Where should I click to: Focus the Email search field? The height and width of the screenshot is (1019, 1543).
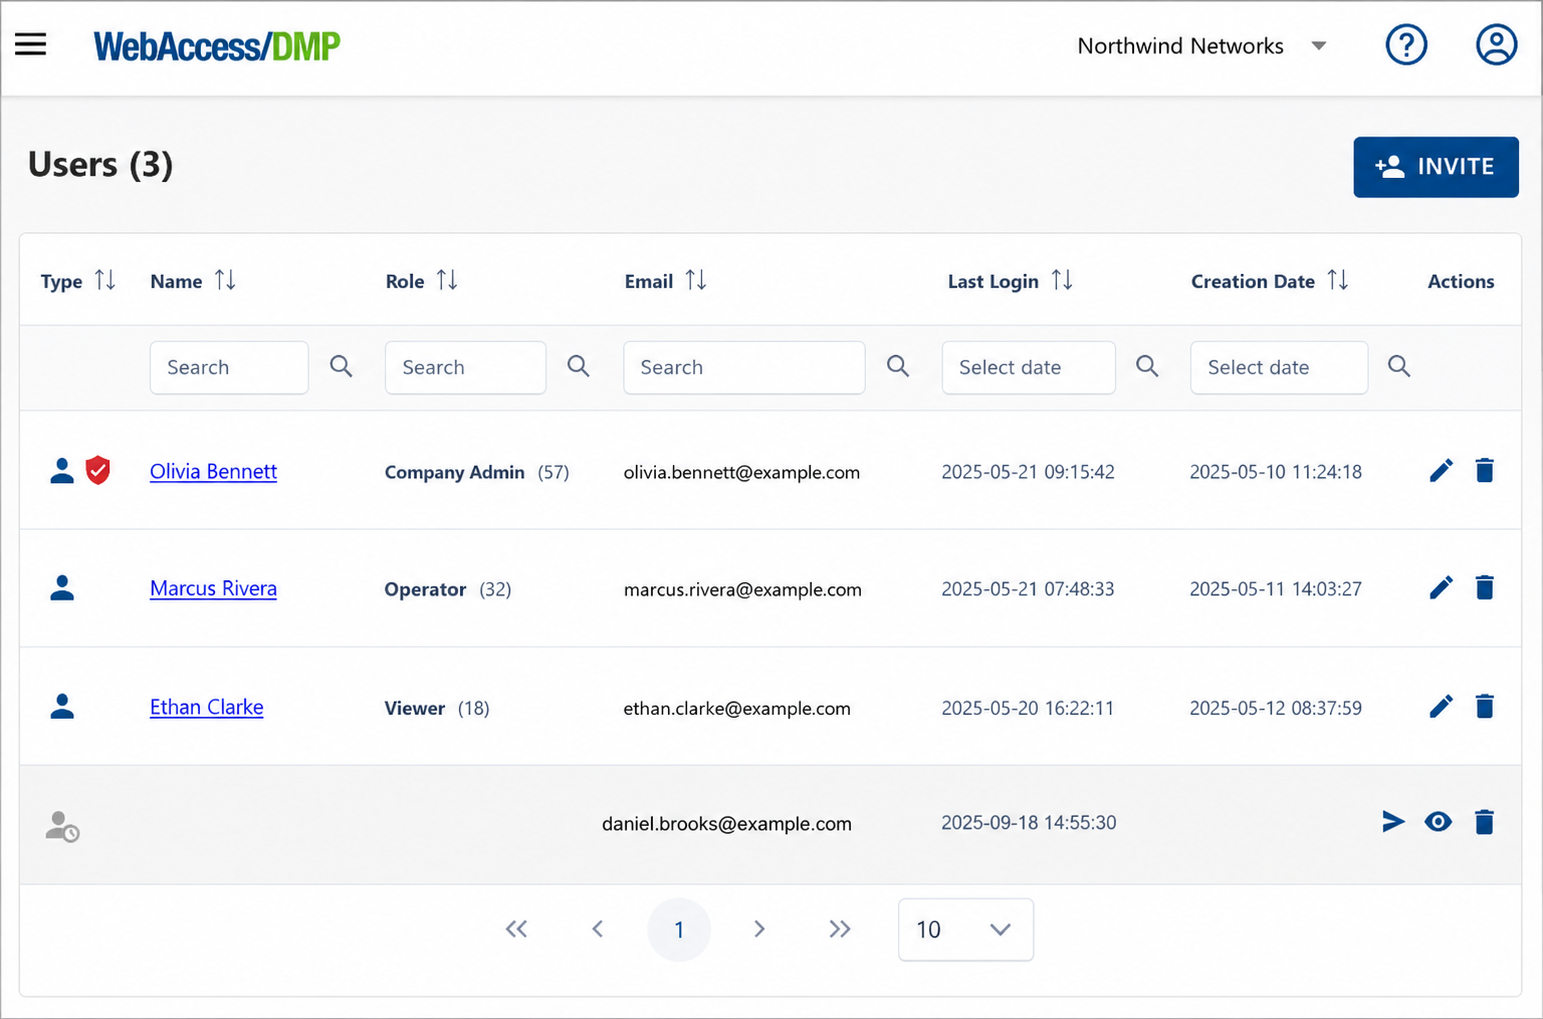point(744,367)
